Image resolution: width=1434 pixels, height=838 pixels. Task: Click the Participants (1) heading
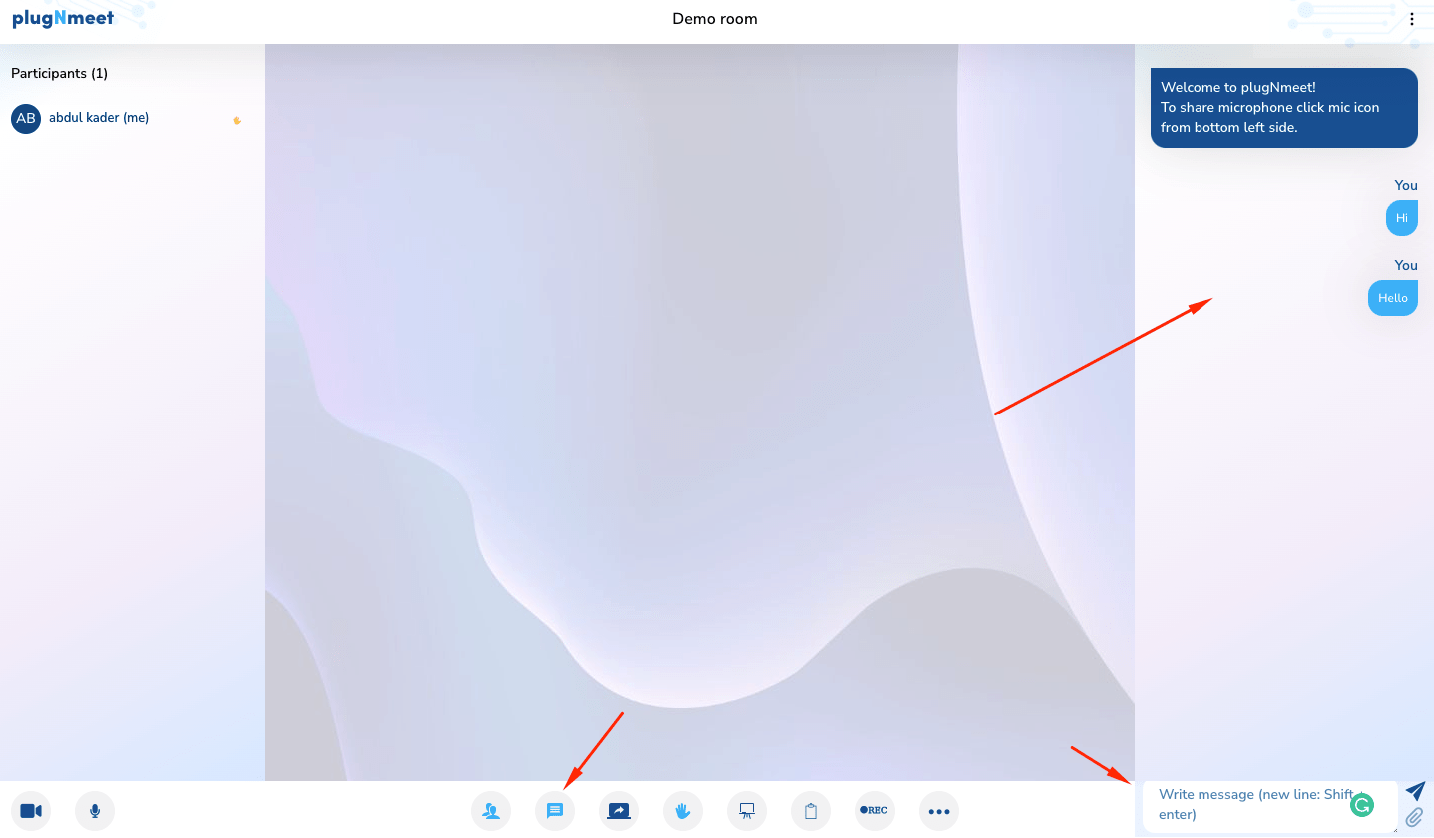point(59,73)
